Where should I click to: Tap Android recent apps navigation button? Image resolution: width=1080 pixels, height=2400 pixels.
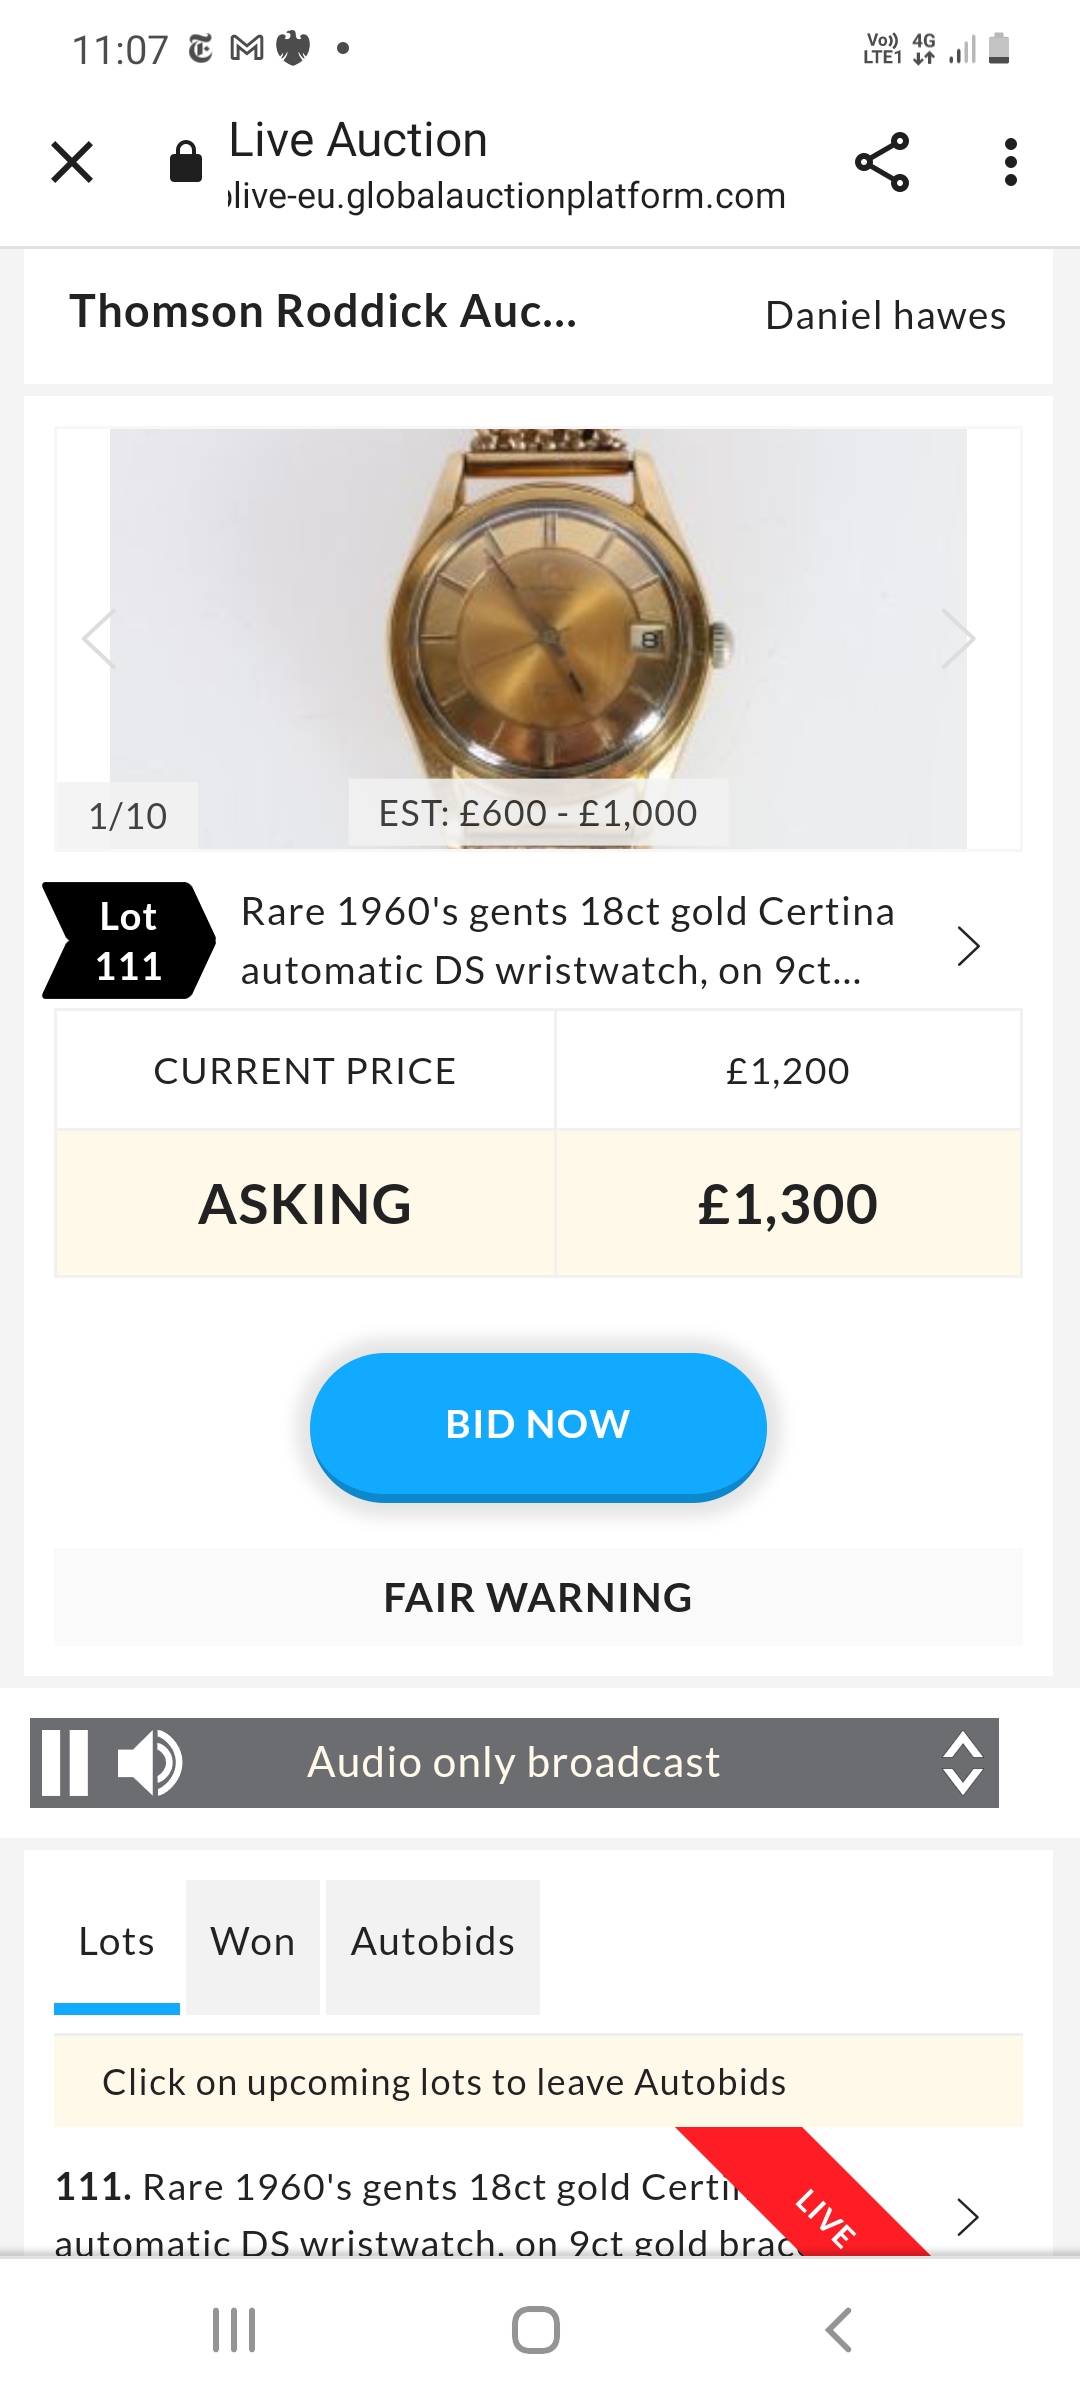tap(234, 2330)
